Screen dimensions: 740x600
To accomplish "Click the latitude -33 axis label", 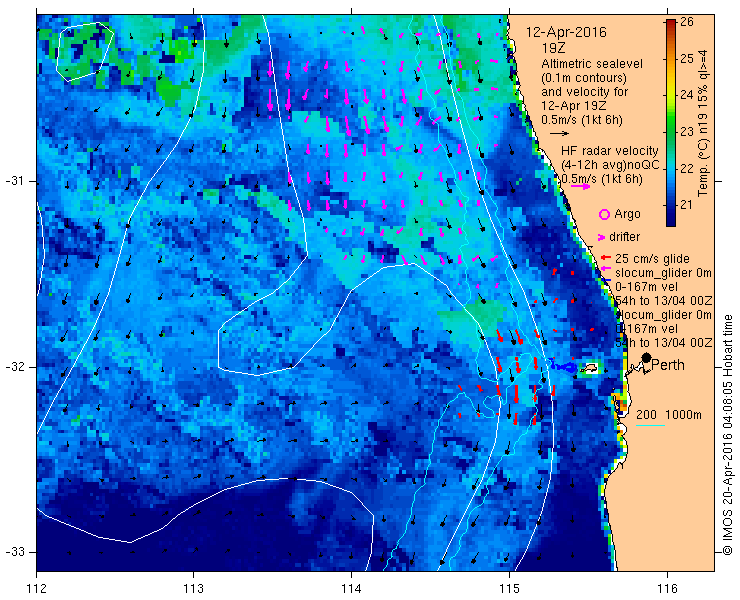I will [15, 552].
